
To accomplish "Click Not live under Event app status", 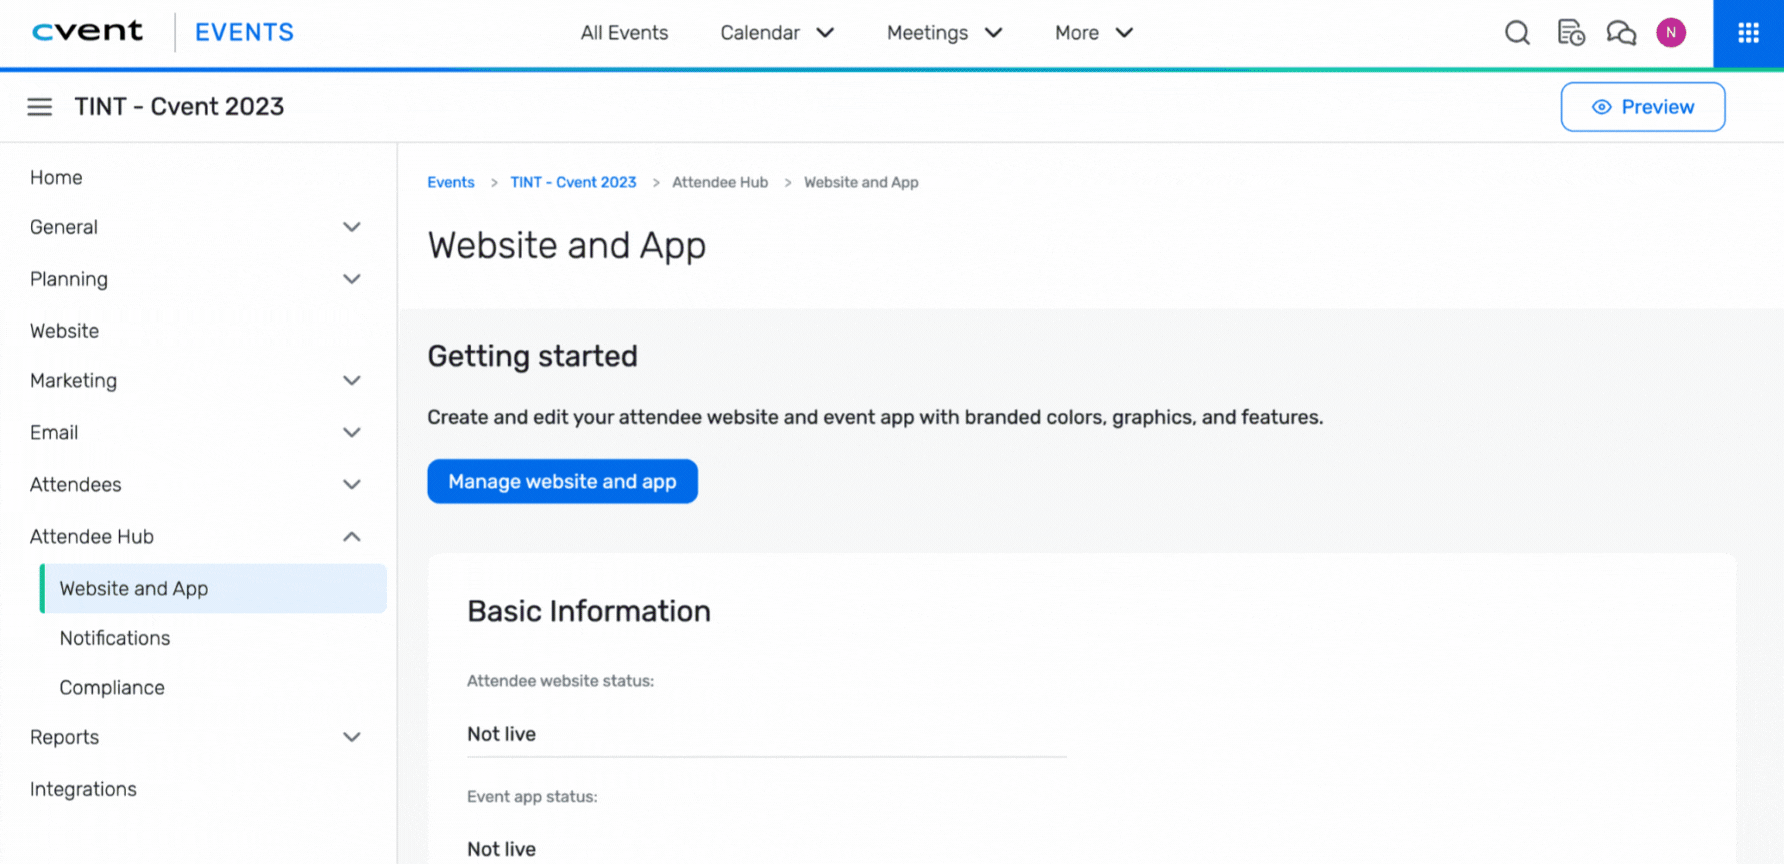I will (501, 849).
